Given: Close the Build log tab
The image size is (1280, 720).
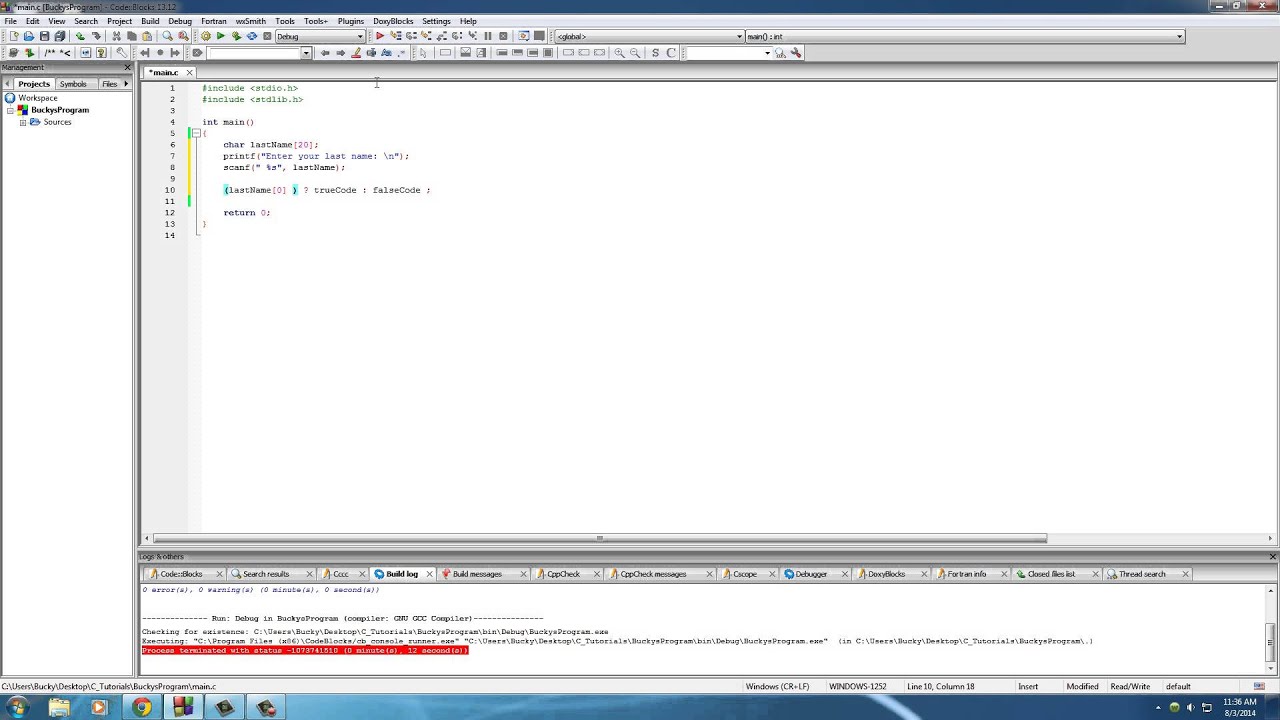Looking at the screenshot, I should point(430,574).
